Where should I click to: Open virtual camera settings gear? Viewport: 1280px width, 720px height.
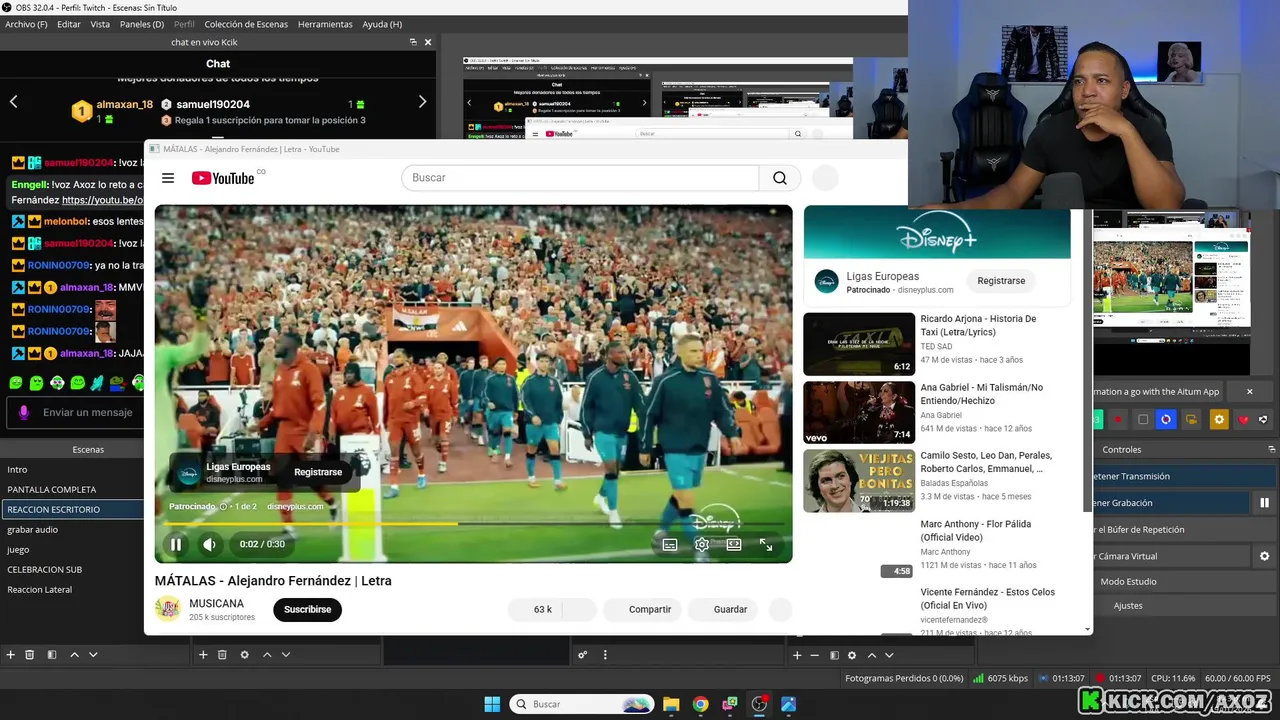[1264, 556]
